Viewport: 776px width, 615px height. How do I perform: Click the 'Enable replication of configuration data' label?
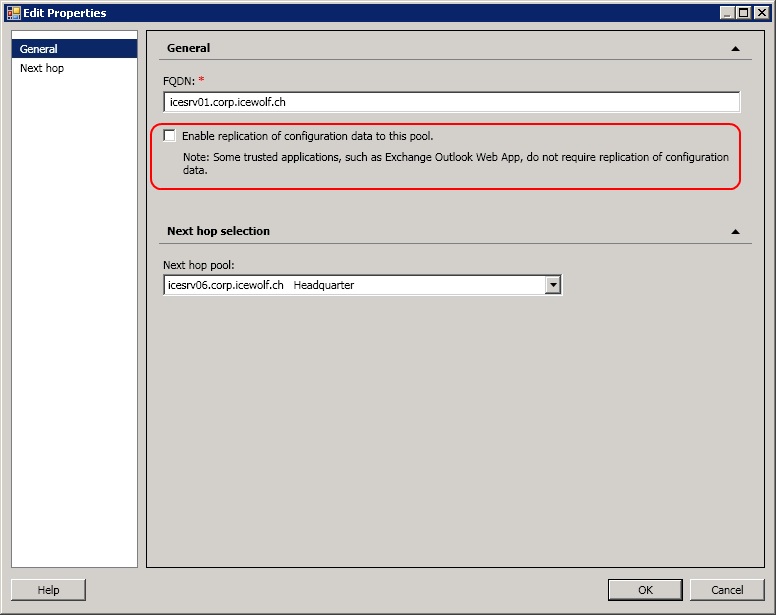[307, 136]
